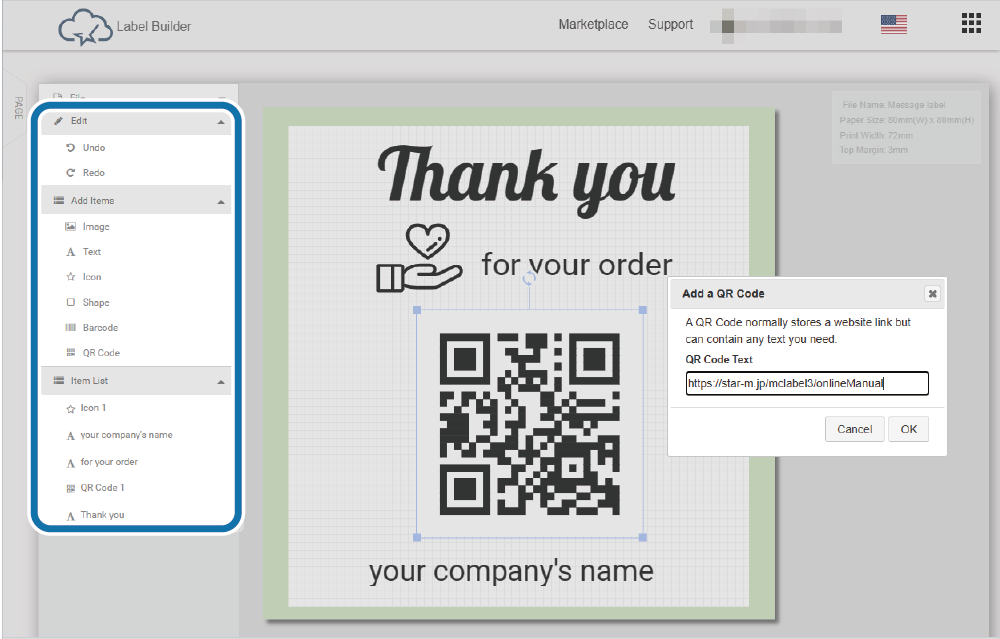Click the QR Code Text input field
The width and height of the screenshot is (1000, 639).
pos(807,383)
